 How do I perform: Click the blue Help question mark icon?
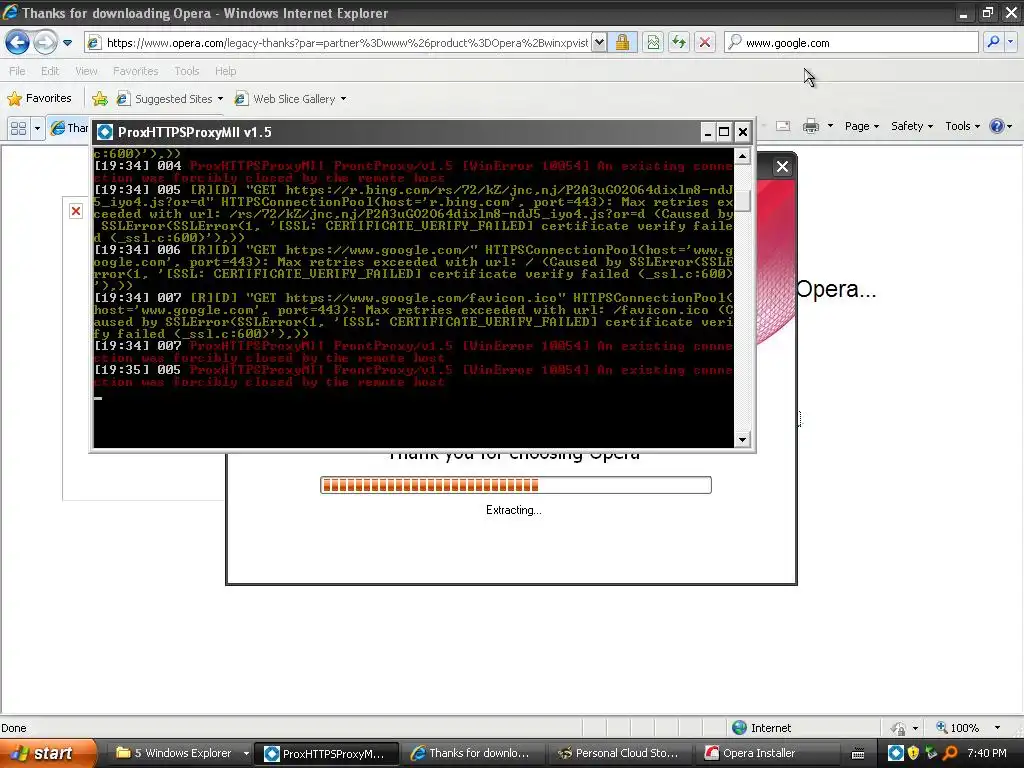[x=997, y=126]
